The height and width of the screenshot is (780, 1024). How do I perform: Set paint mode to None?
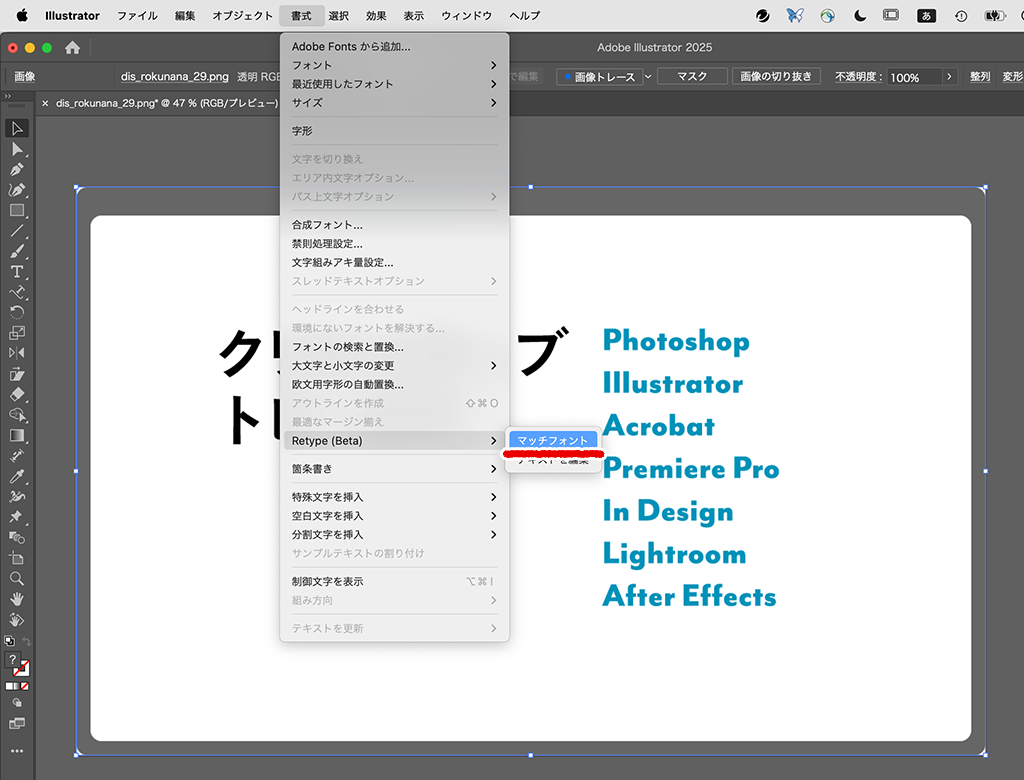pos(25,686)
